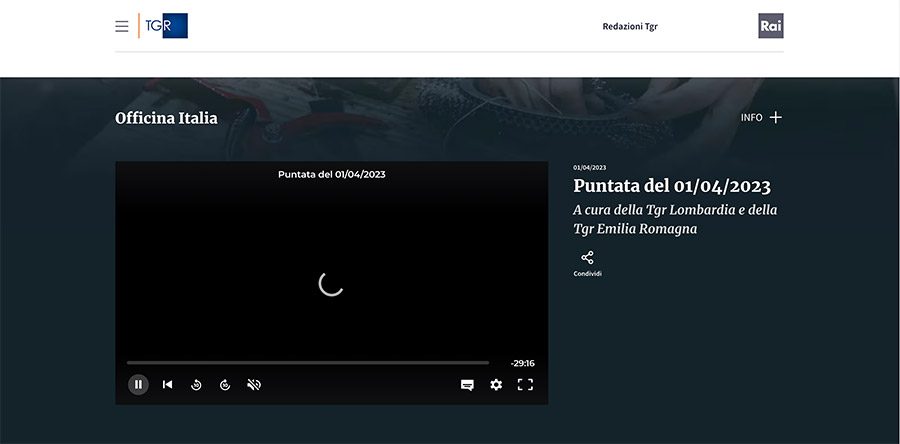Switch the video to fullscreen
900x444 pixels.
coord(525,385)
